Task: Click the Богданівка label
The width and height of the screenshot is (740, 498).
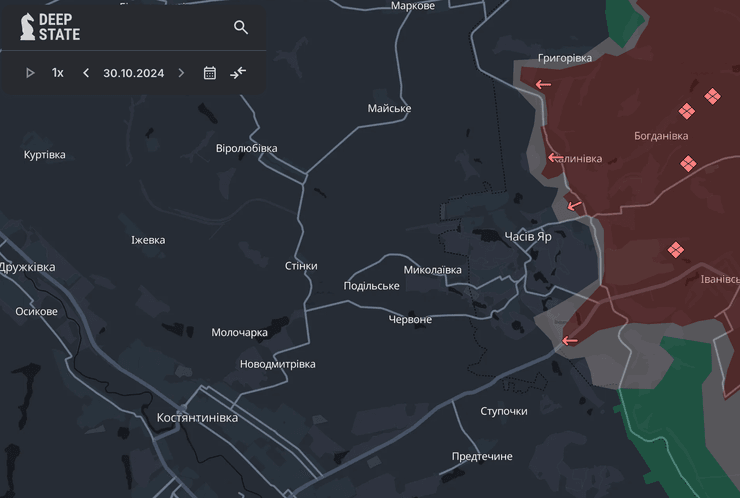Action: pos(661,136)
